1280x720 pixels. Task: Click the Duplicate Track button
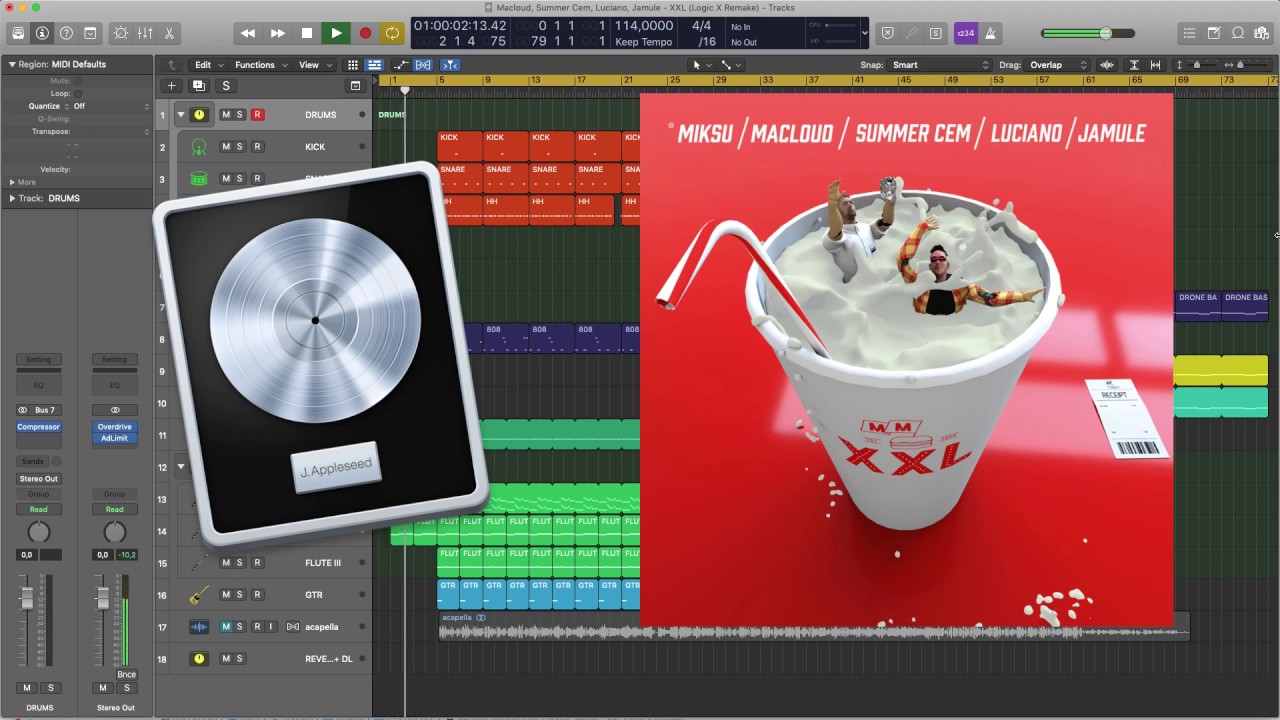(x=198, y=86)
